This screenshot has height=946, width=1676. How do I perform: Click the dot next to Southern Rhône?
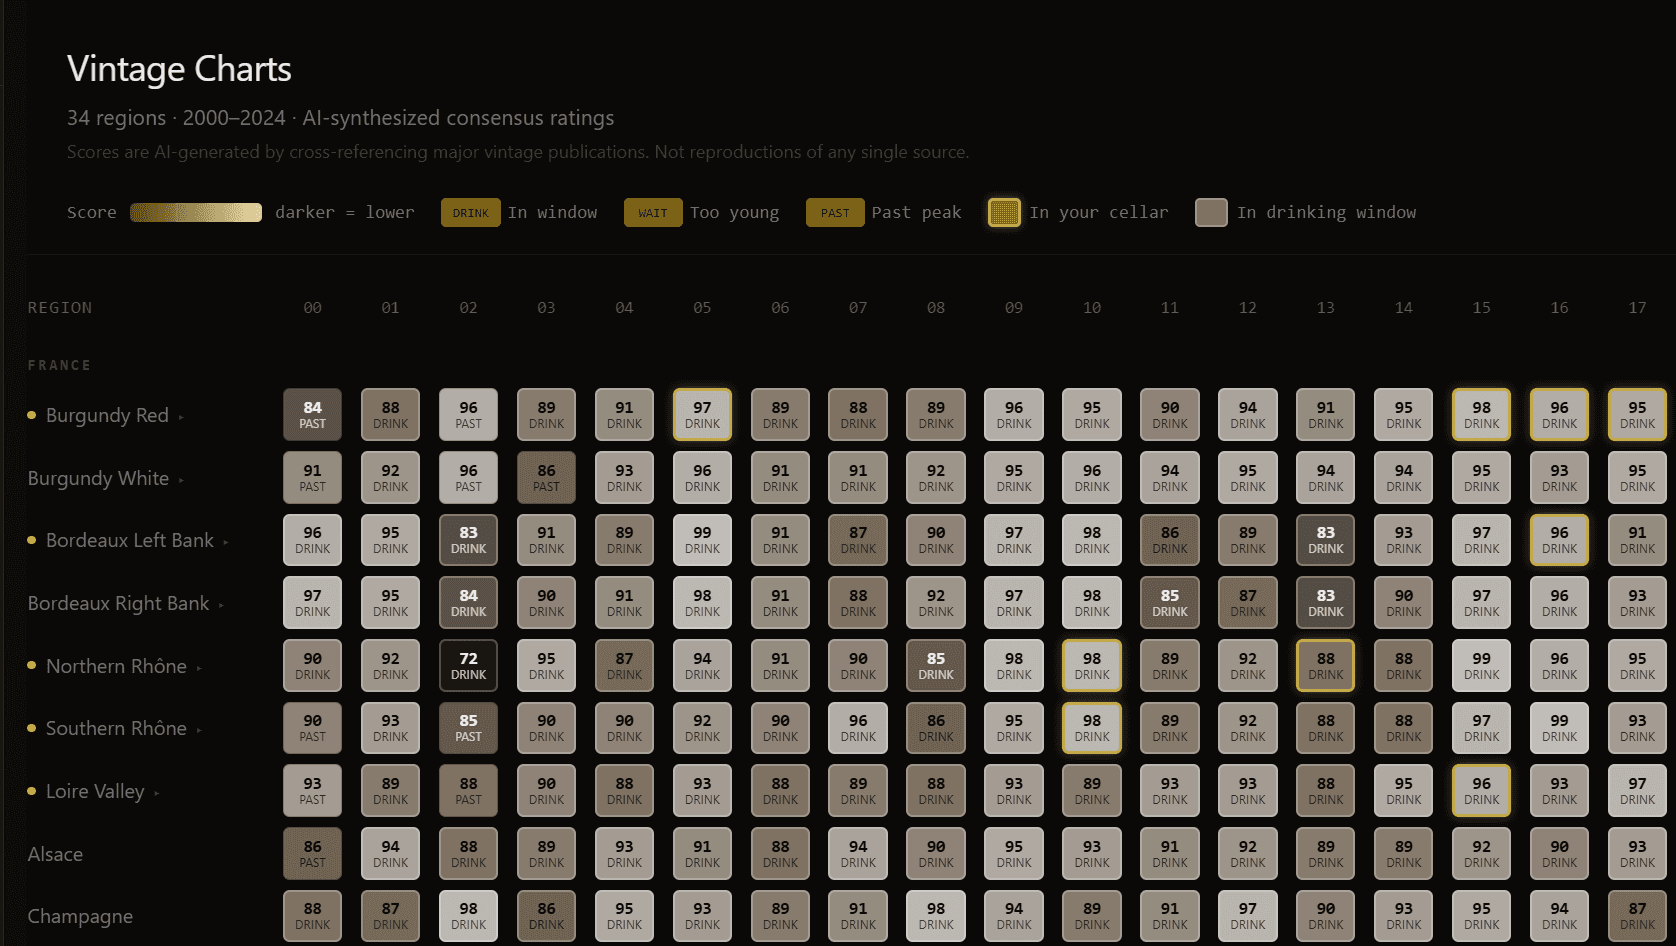click(30, 729)
